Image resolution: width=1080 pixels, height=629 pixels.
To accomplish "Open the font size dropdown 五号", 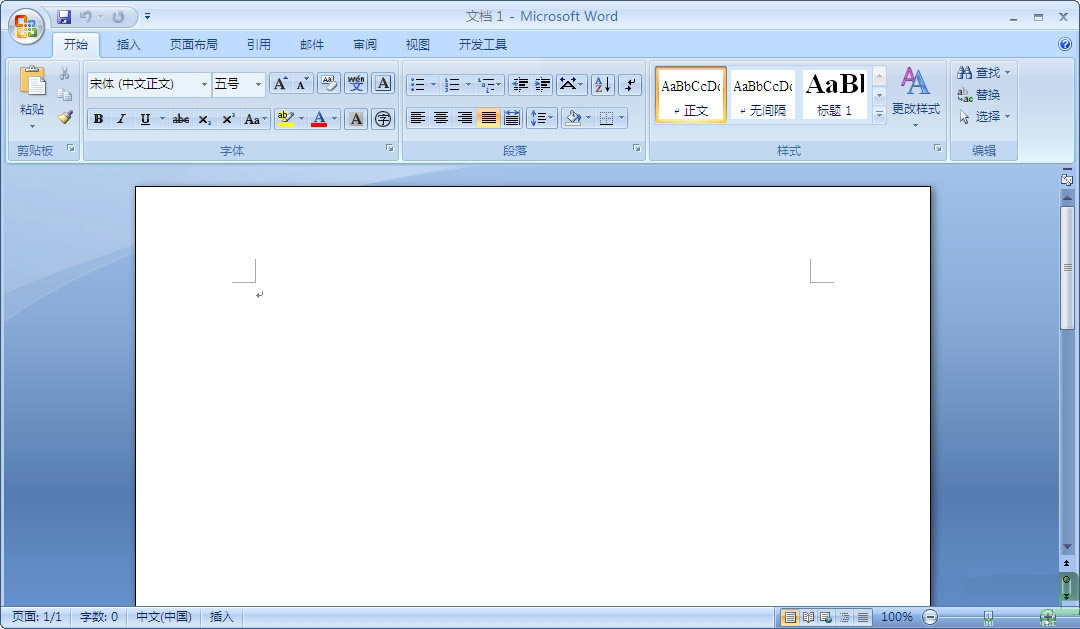I will (x=258, y=85).
